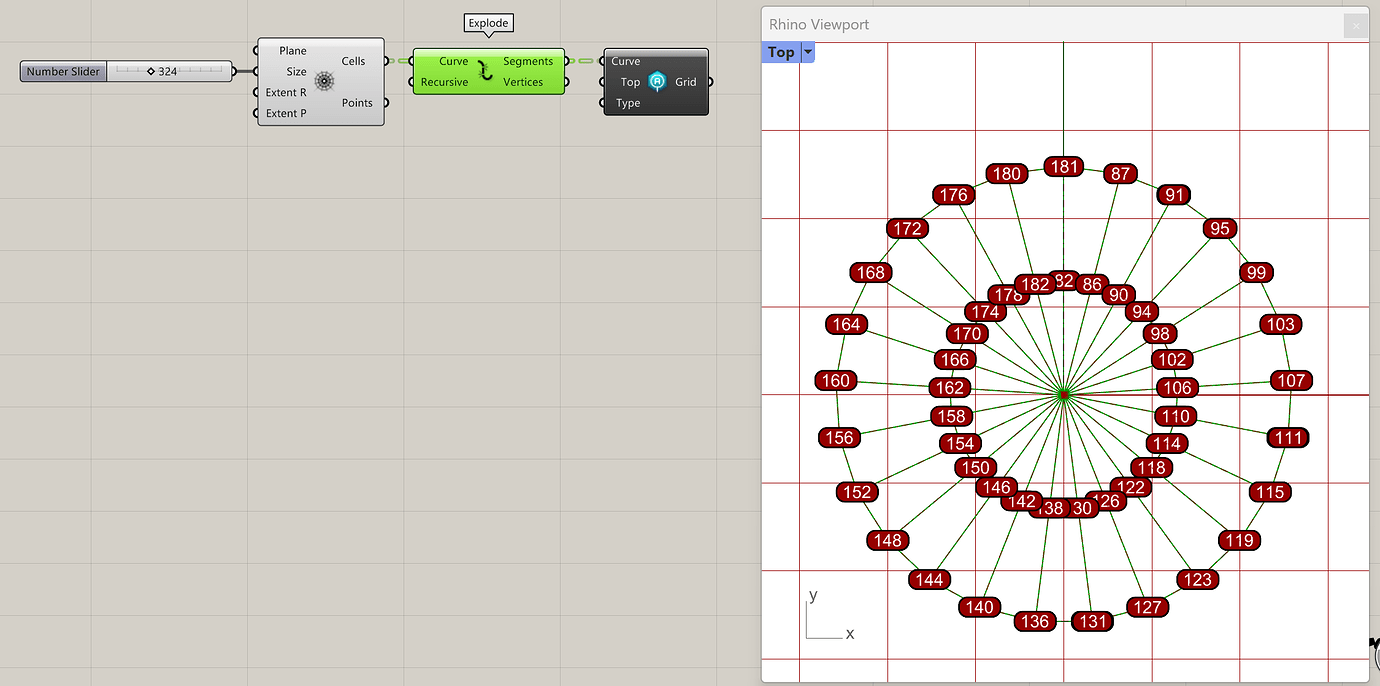The width and height of the screenshot is (1380, 686).
Task: Click point tag 140 in viewport
Action: [x=980, y=607]
